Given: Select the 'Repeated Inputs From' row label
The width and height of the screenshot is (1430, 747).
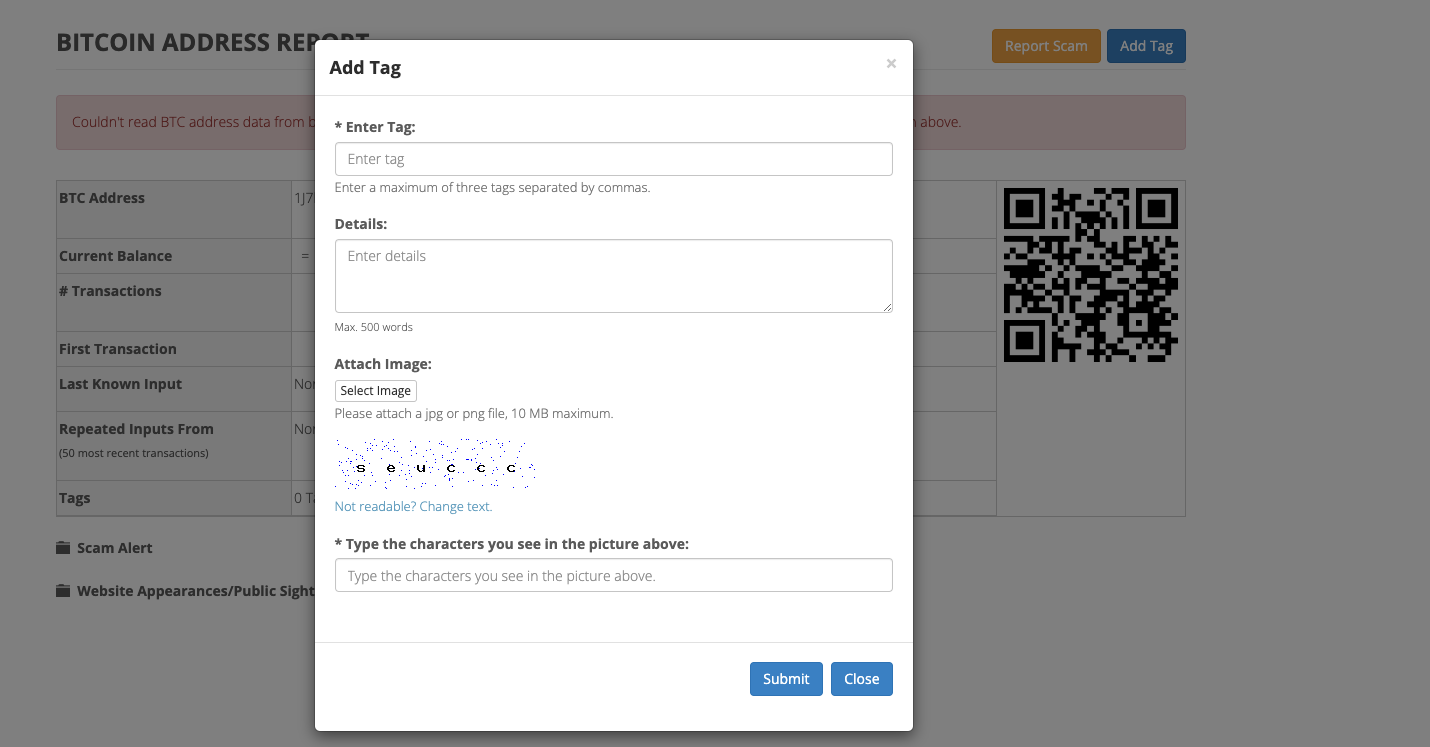Looking at the screenshot, I should 136,429.
